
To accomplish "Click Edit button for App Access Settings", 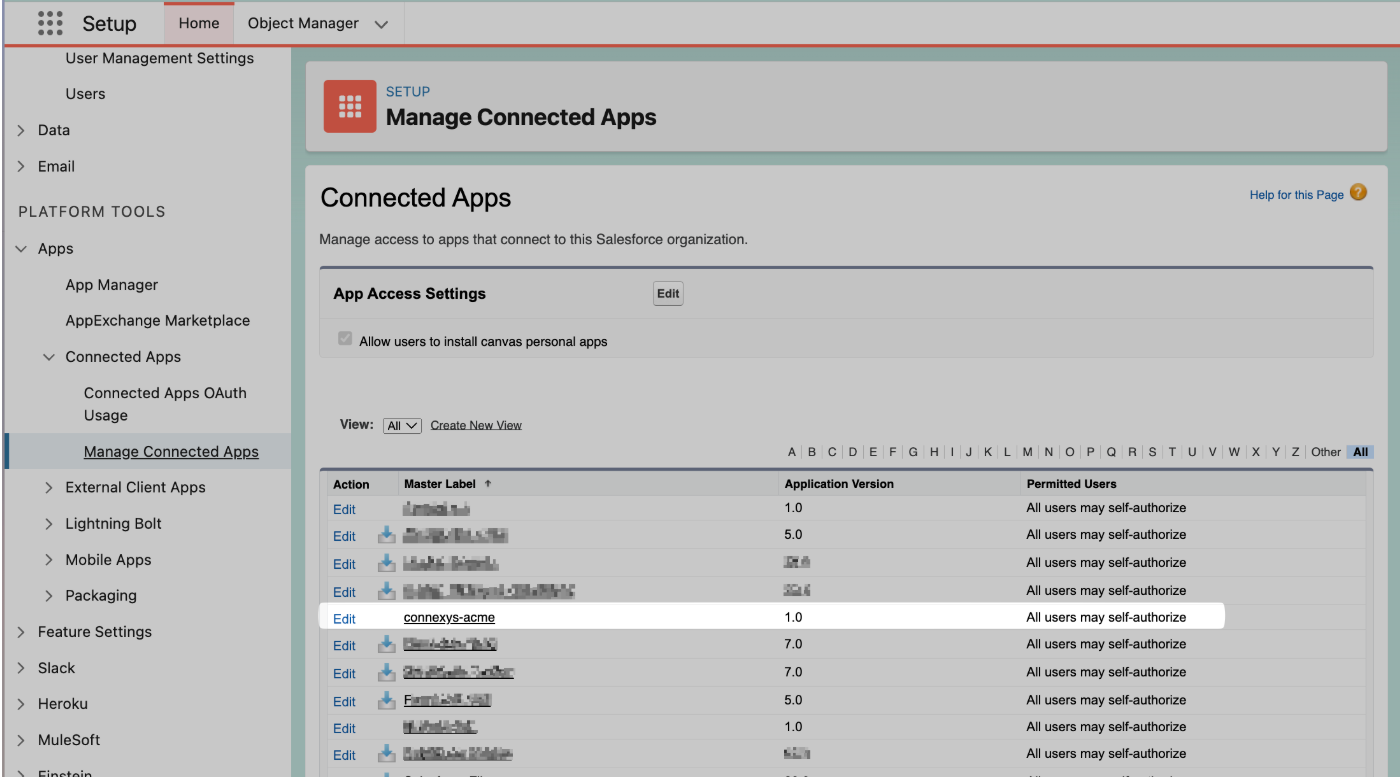I will click(x=668, y=294).
